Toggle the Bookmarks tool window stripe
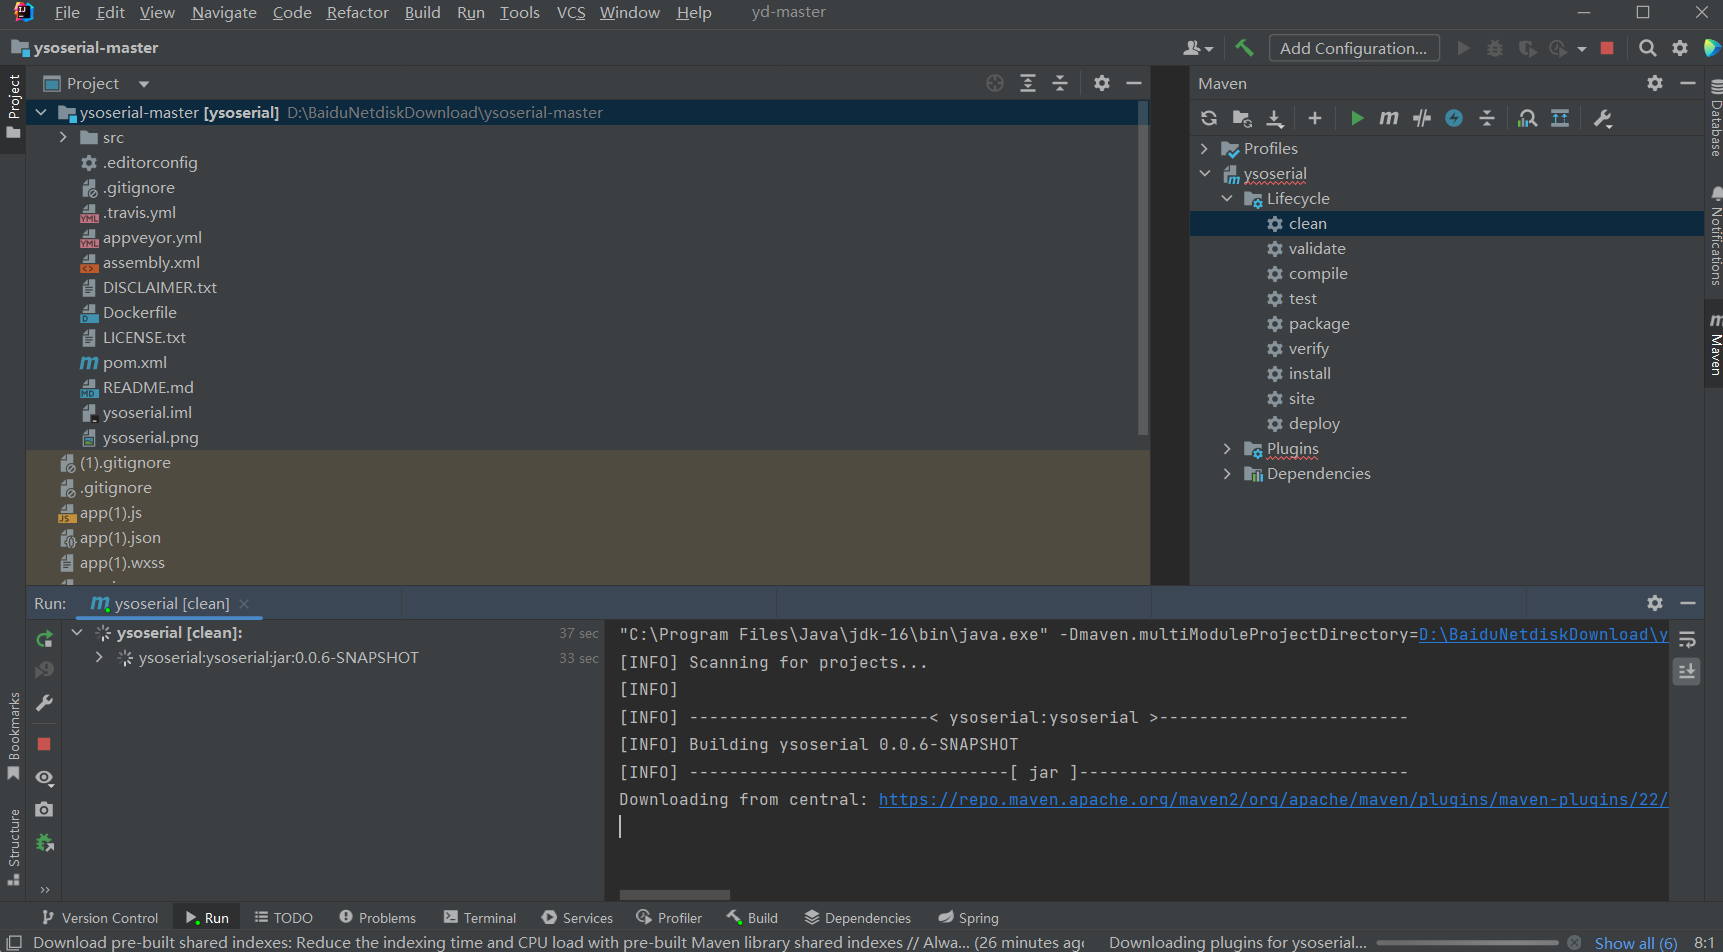 point(13,736)
